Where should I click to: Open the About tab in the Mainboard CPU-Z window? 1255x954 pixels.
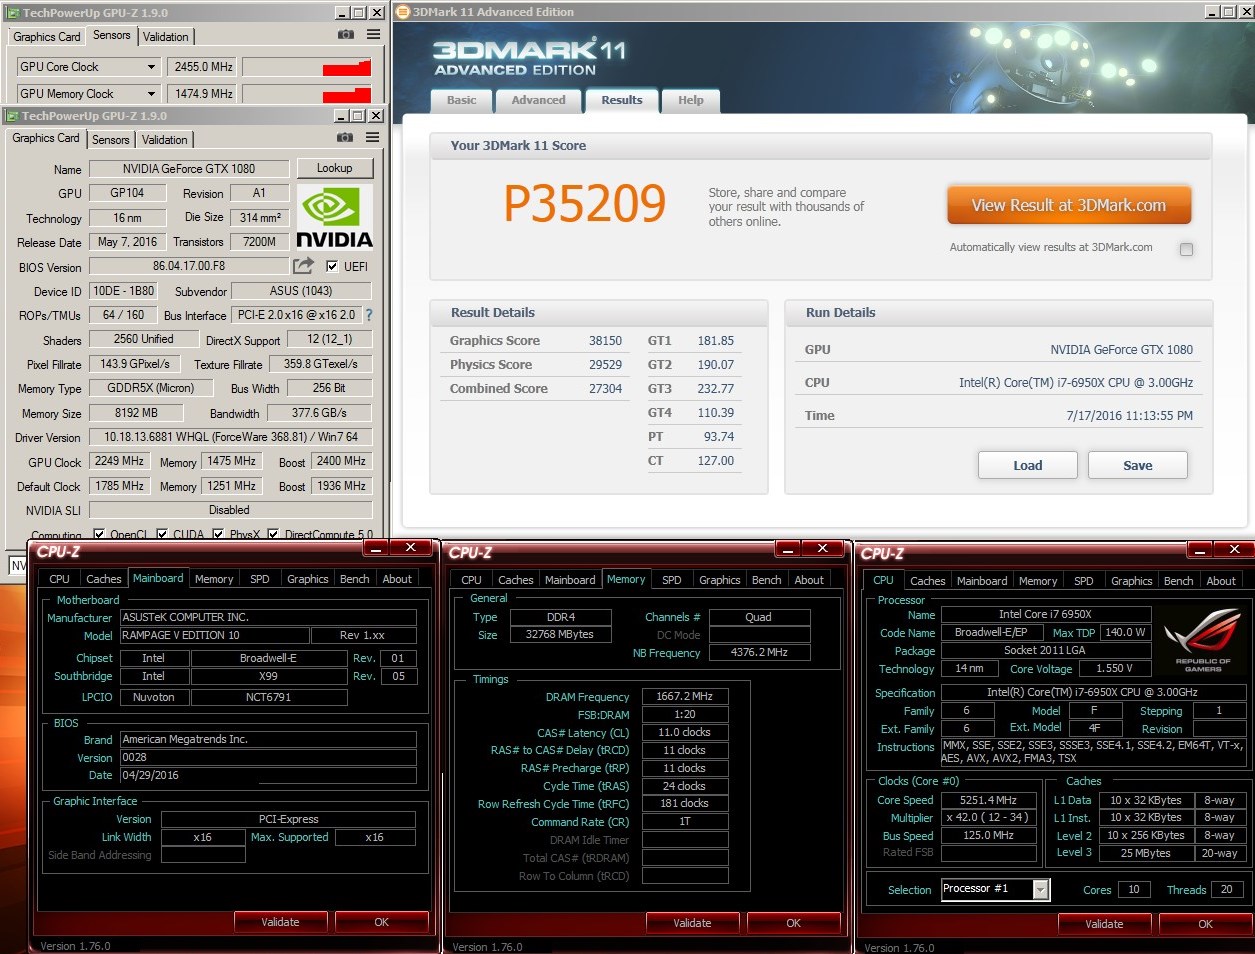(x=397, y=579)
